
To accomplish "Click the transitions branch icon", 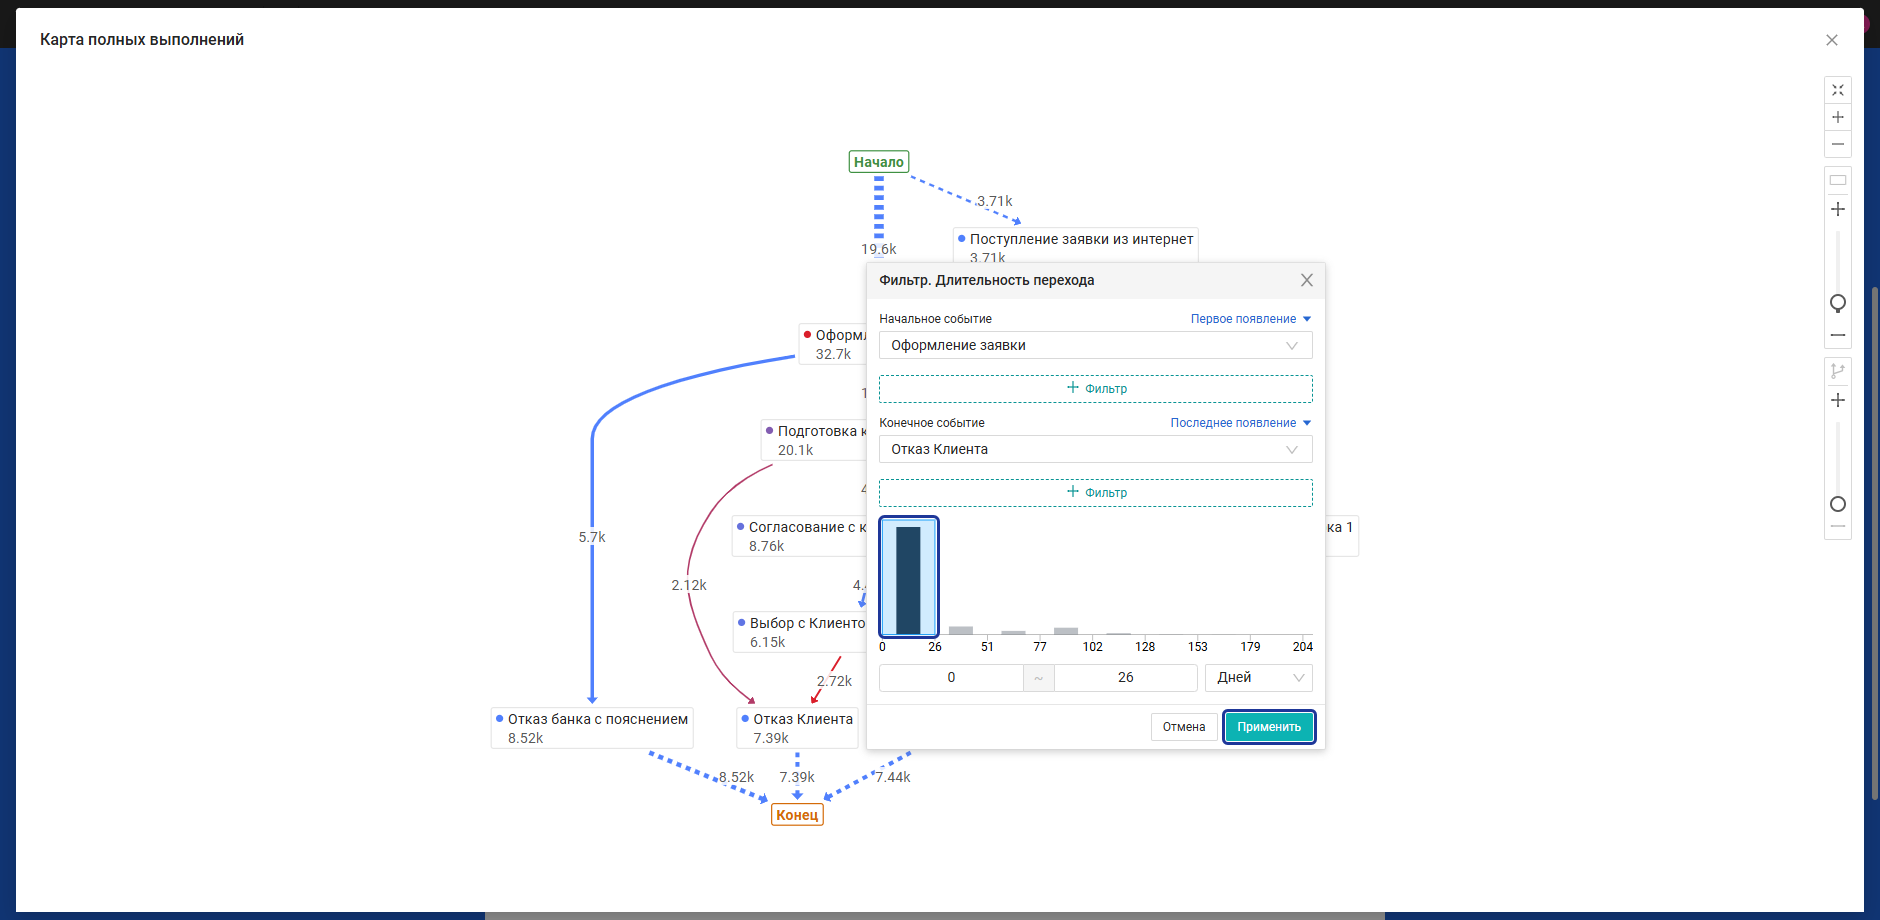I will [1838, 371].
